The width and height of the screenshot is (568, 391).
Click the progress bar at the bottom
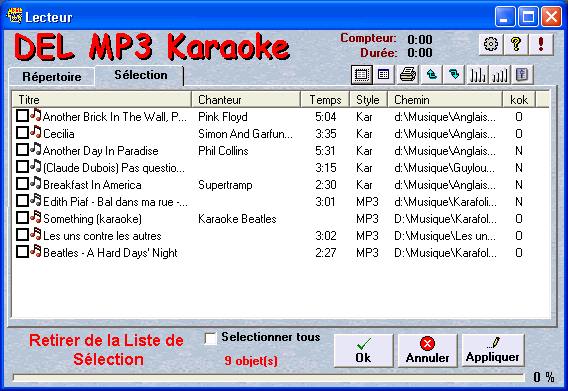click(268, 378)
